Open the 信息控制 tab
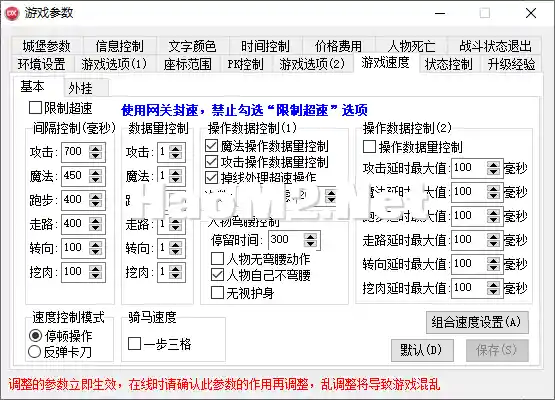Image resolution: width=555 pixels, height=400 pixels. (x=120, y=46)
